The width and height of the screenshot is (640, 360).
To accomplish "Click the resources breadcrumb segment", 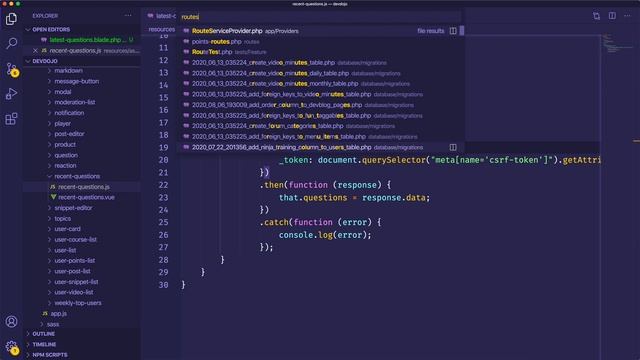I will coord(162,29).
